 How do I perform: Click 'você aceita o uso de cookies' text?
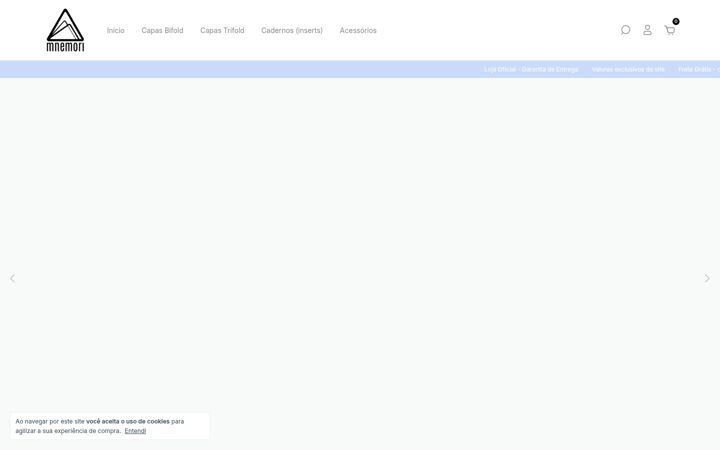128,421
